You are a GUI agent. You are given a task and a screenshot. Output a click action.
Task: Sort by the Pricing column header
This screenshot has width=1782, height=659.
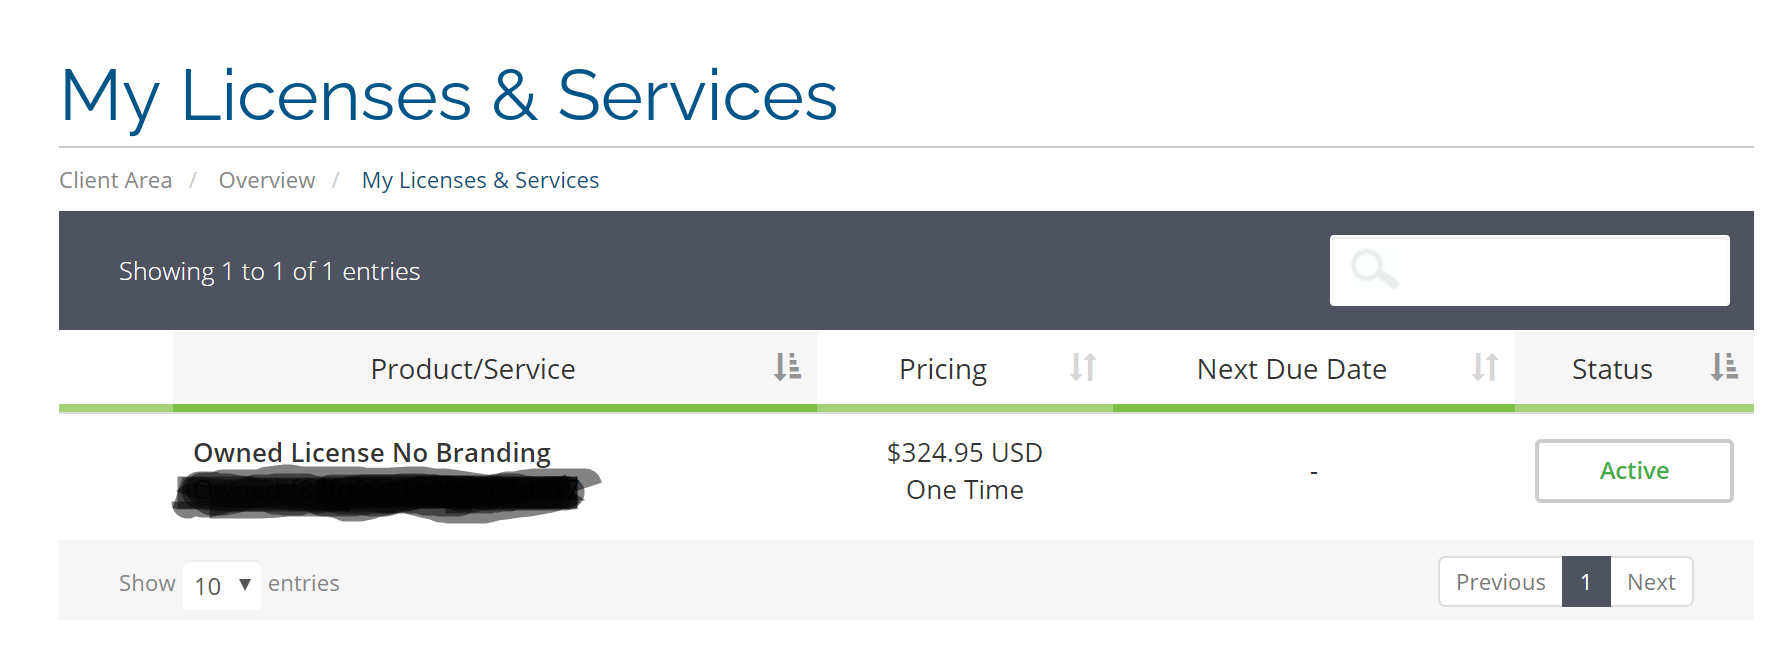pos(942,370)
